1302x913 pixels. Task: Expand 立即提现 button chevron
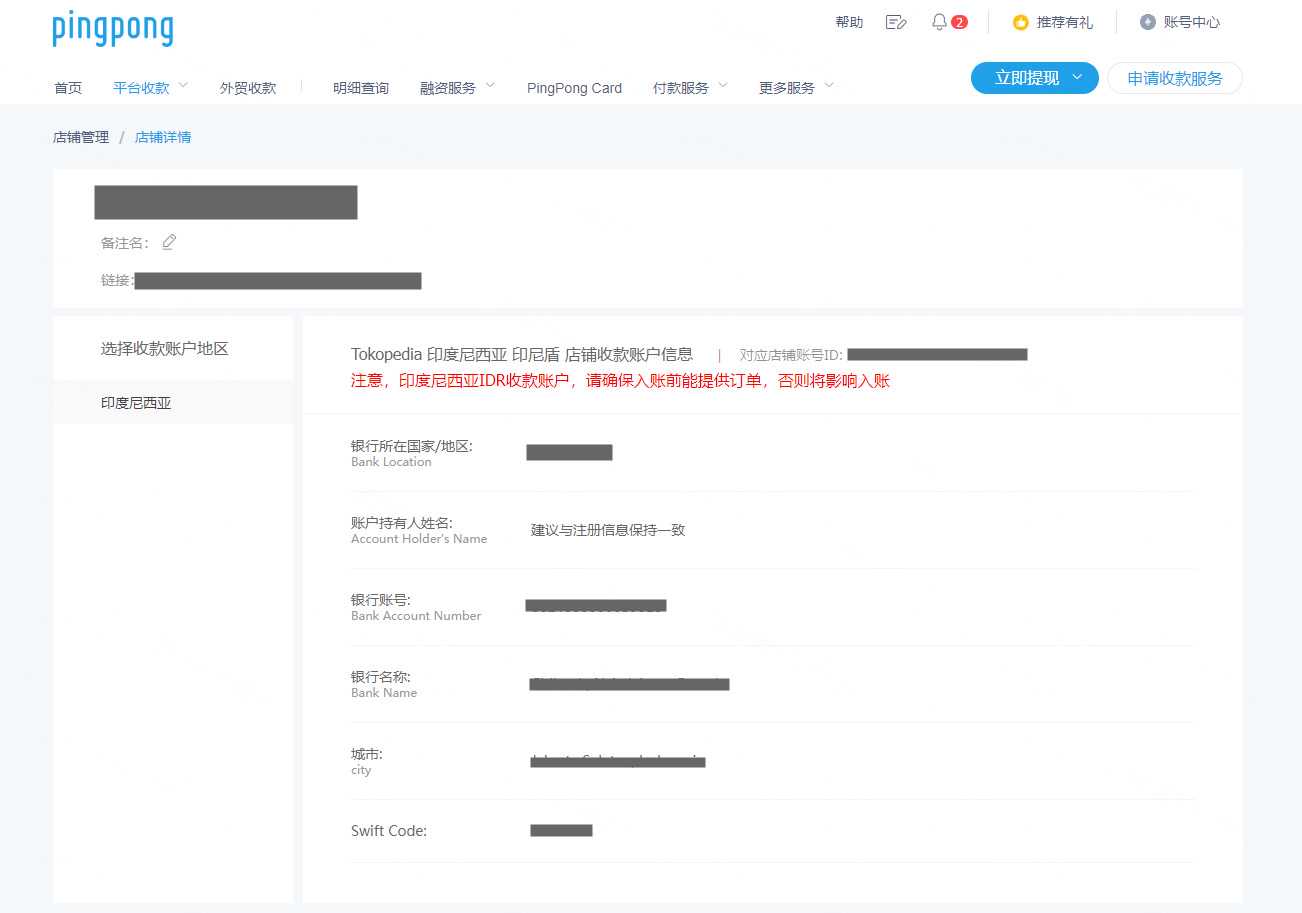pyautogui.click(x=1077, y=77)
